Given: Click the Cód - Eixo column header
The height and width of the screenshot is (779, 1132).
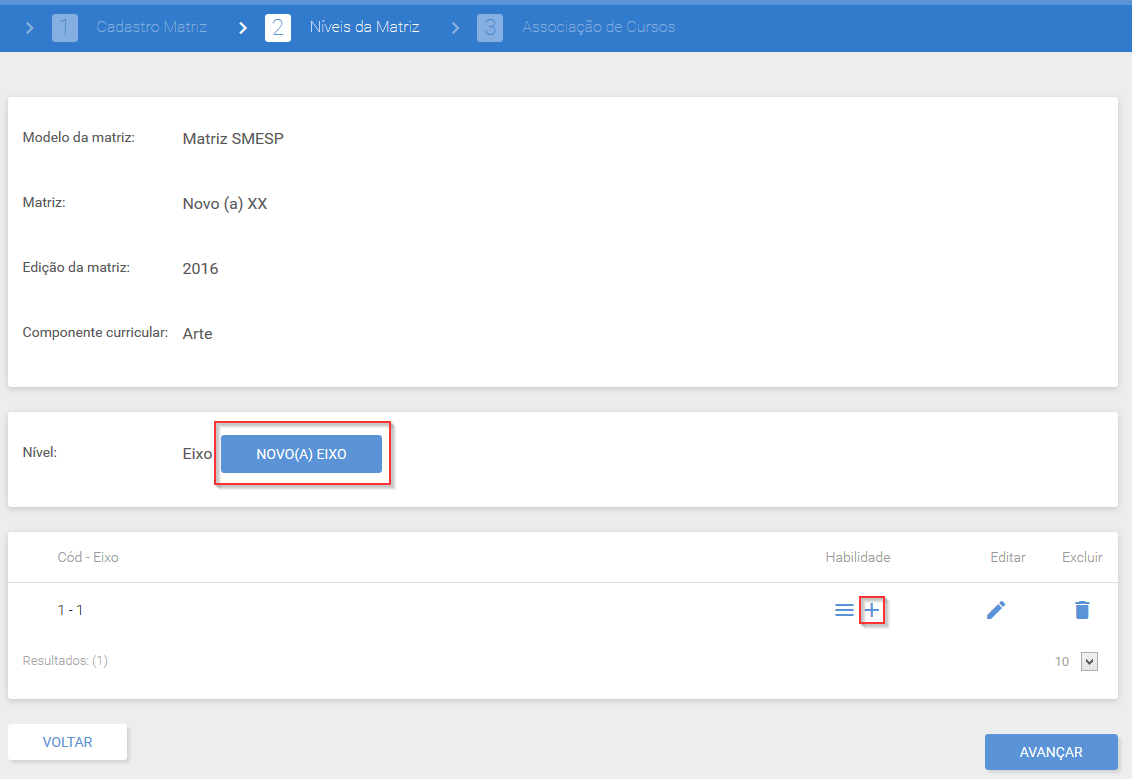Looking at the screenshot, I should pyautogui.click(x=88, y=557).
